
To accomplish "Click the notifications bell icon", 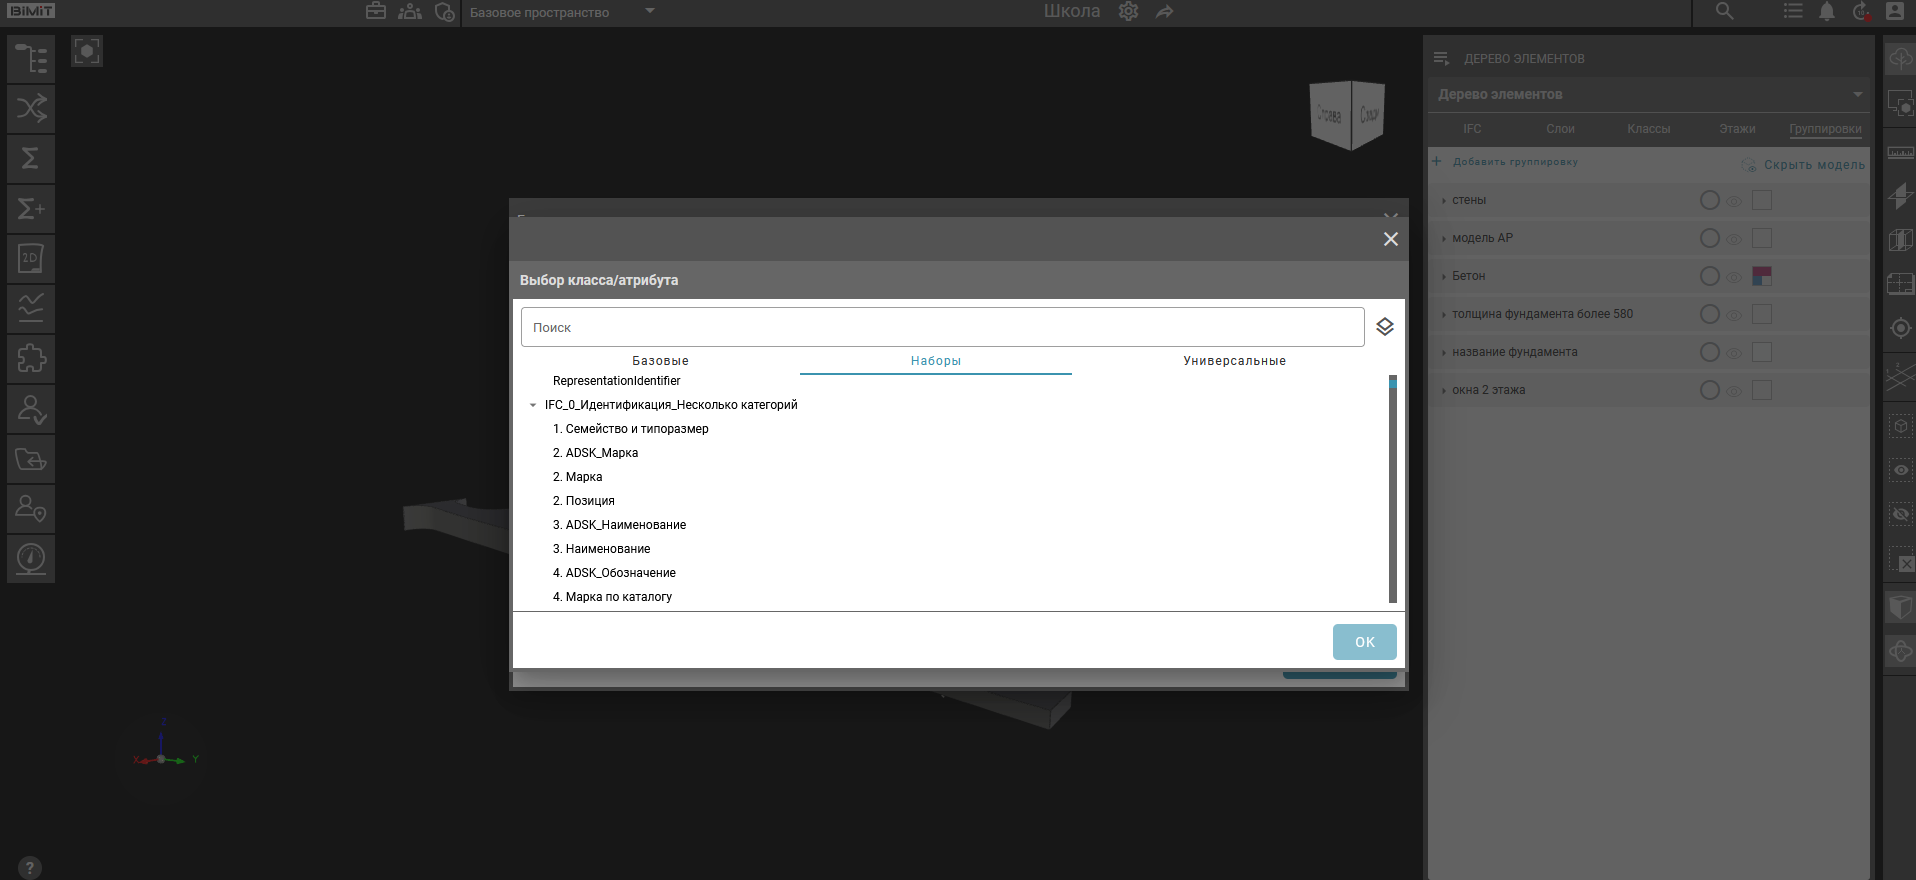I will tap(1826, 12).
